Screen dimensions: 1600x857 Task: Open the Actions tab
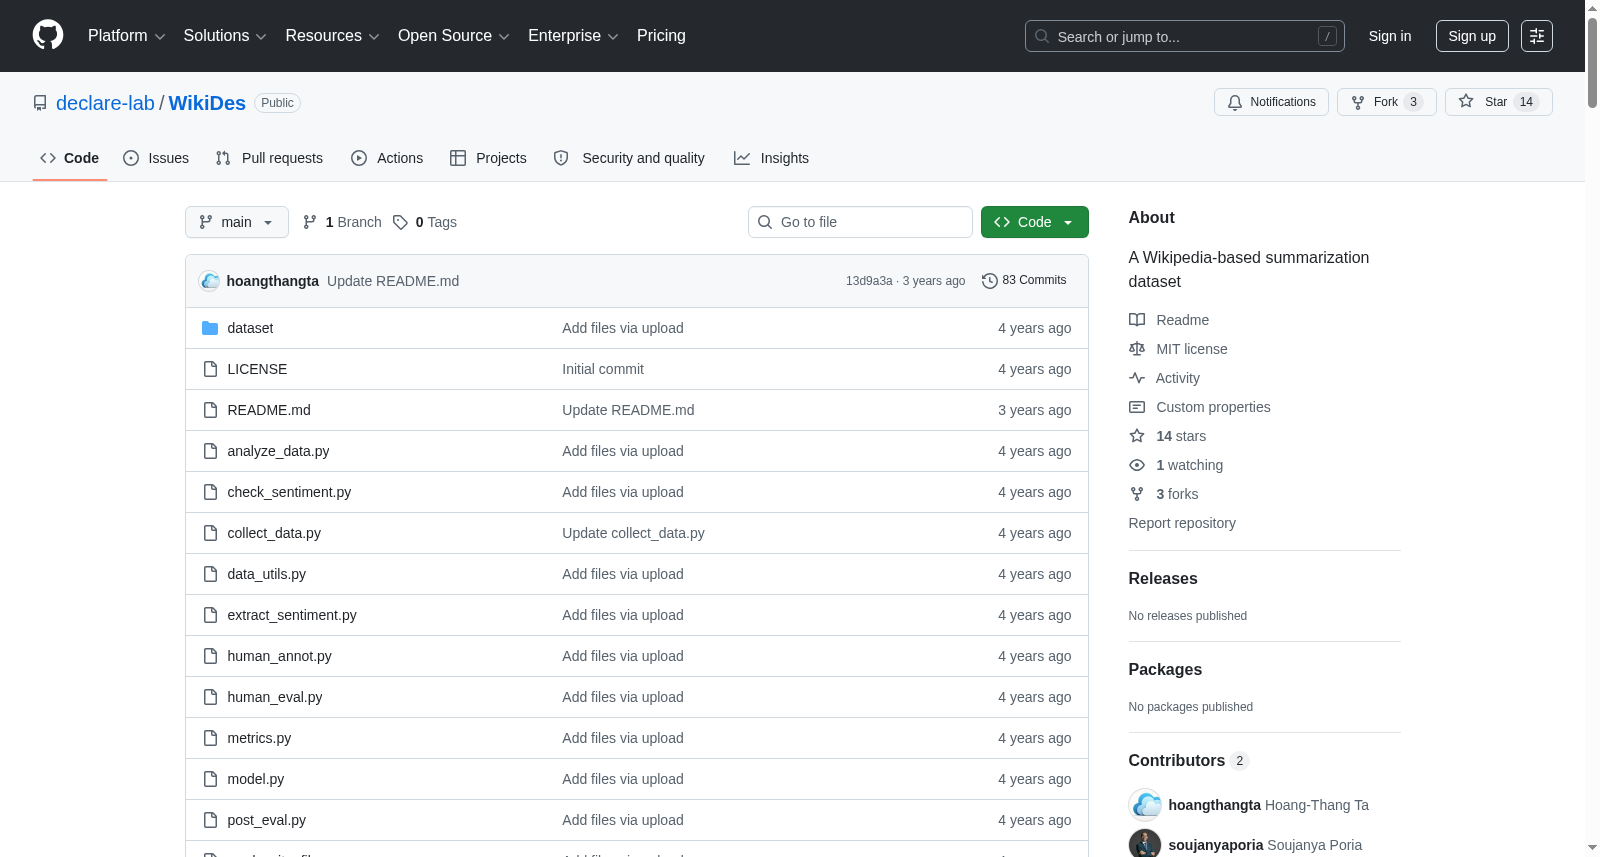tap(387, 158)
